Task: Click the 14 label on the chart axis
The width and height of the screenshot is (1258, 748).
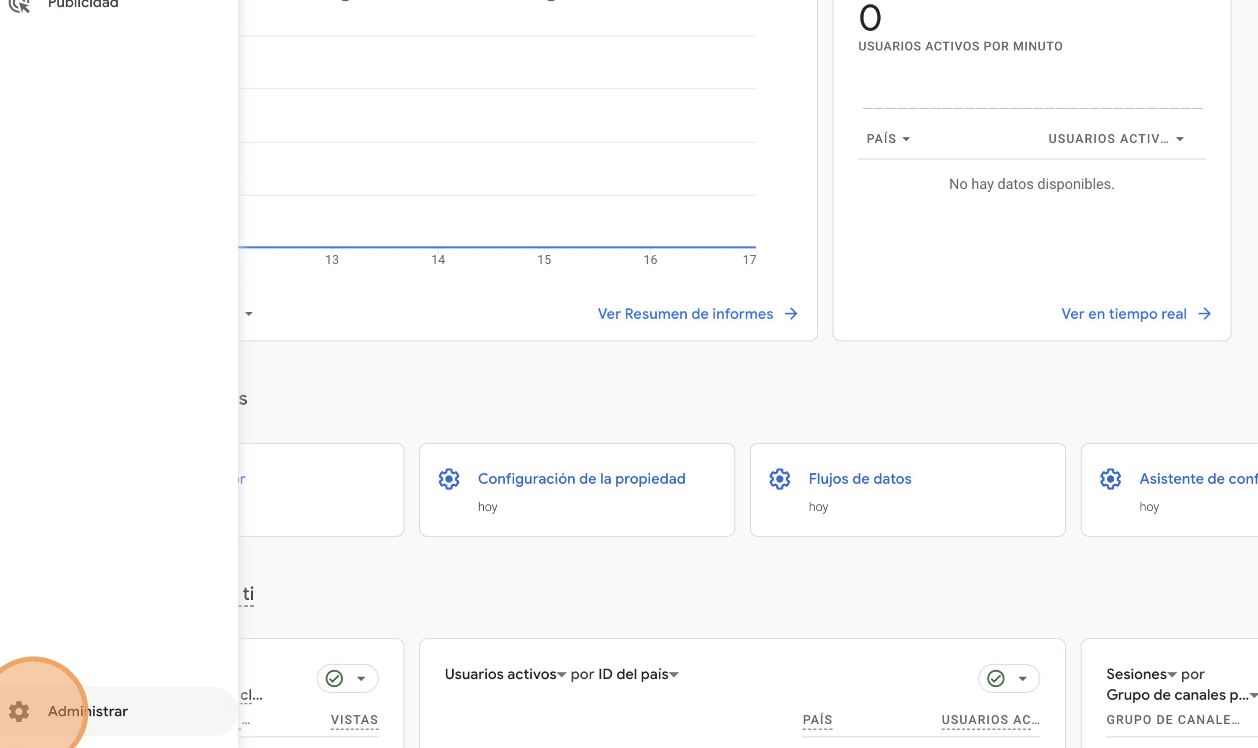Action: pos(438,260)
